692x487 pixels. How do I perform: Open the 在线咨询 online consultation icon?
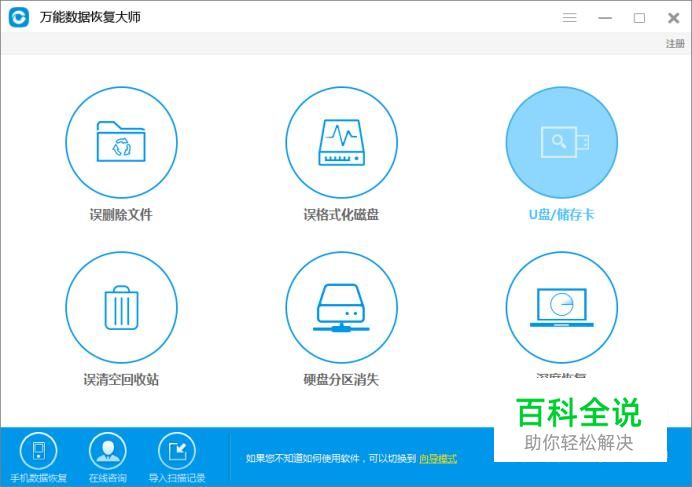coord(108,451)
